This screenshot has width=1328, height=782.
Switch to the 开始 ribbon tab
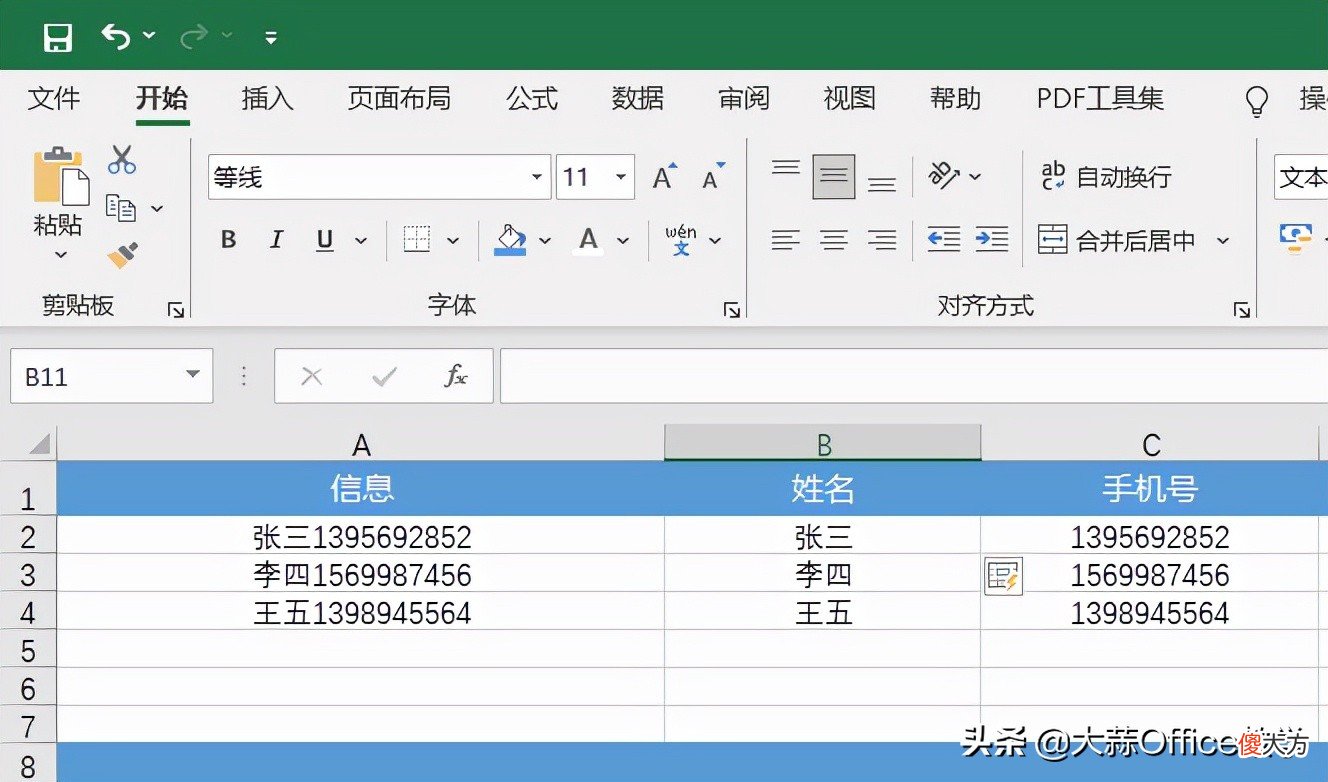[162, 98]
